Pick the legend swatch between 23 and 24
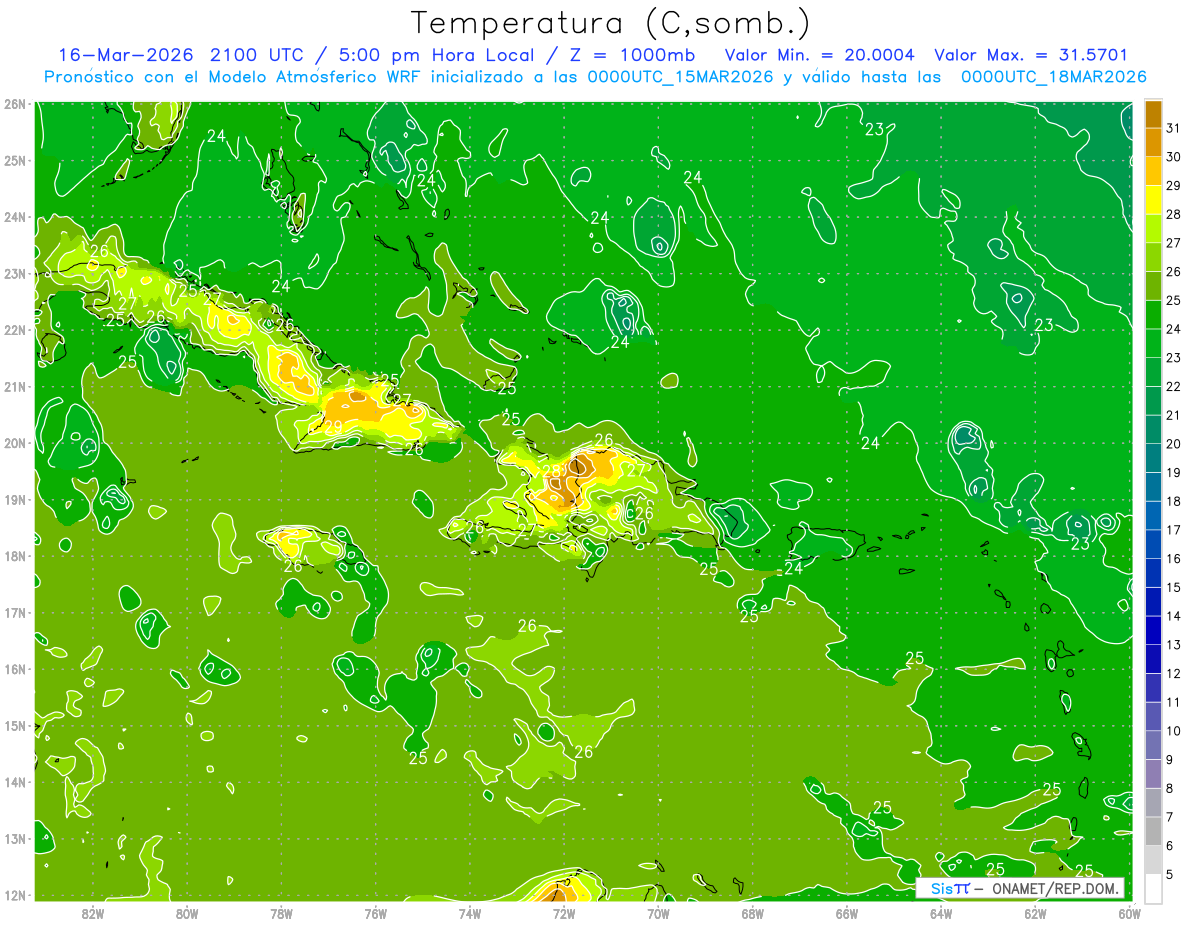 click(x=1154, y=343)
